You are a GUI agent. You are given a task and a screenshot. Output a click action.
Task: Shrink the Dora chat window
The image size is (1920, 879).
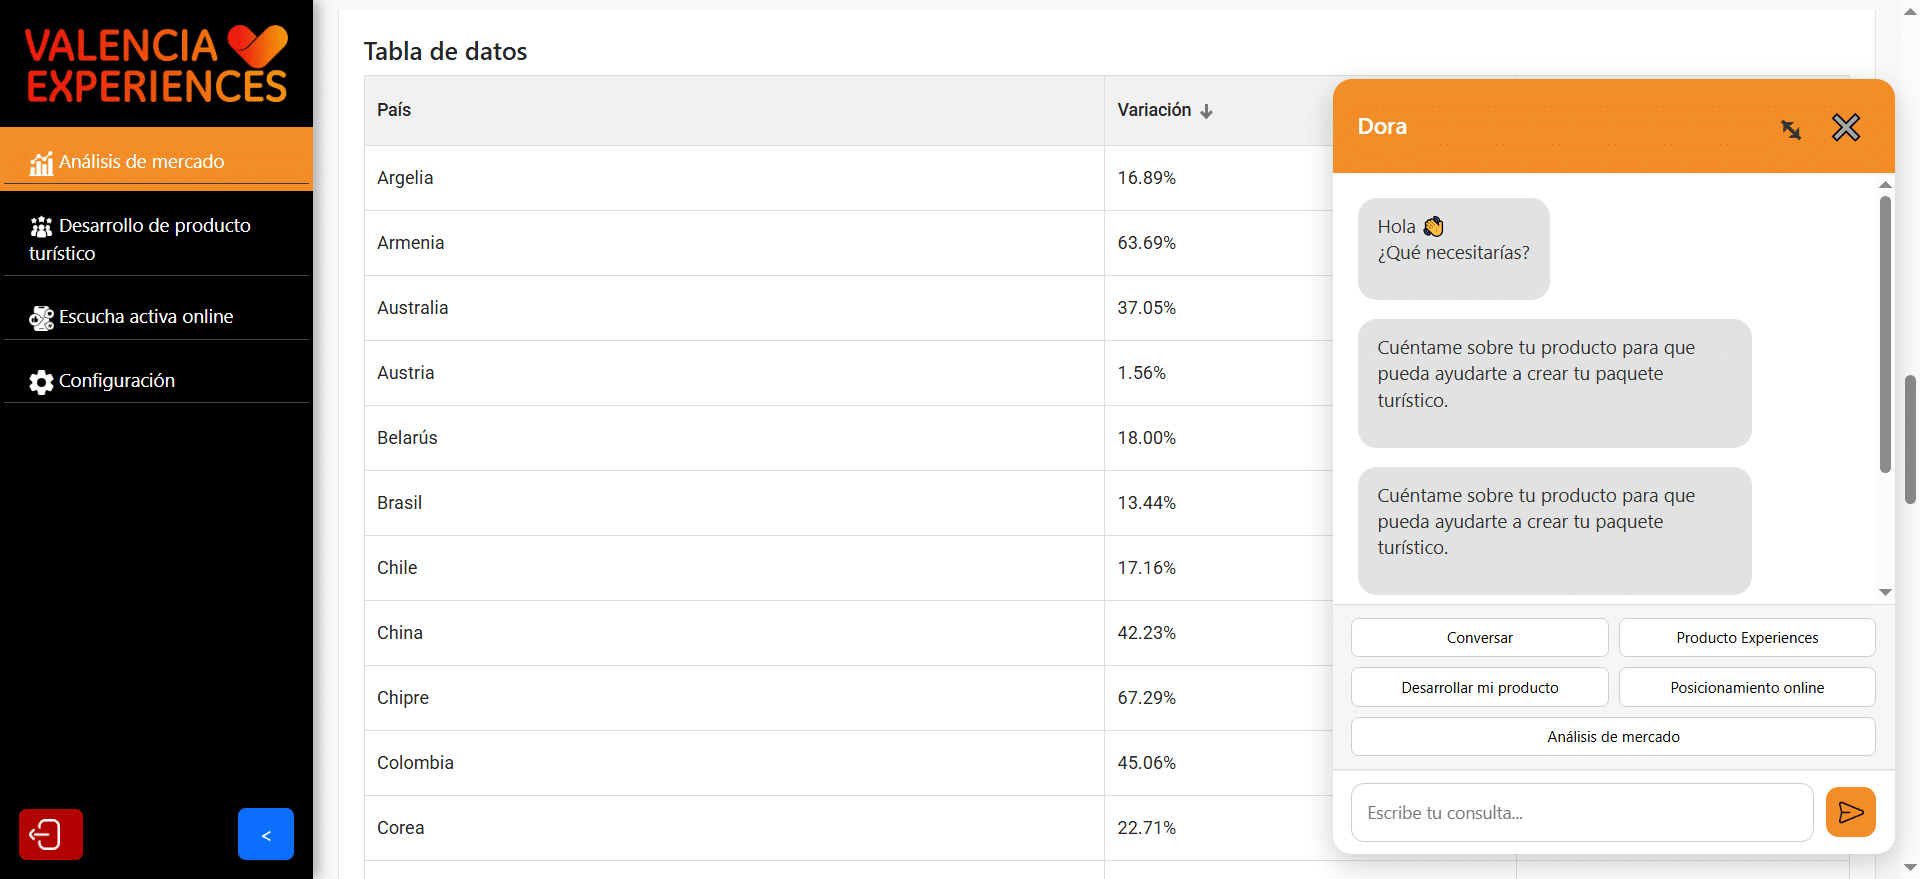click(x=1791, y=129)
